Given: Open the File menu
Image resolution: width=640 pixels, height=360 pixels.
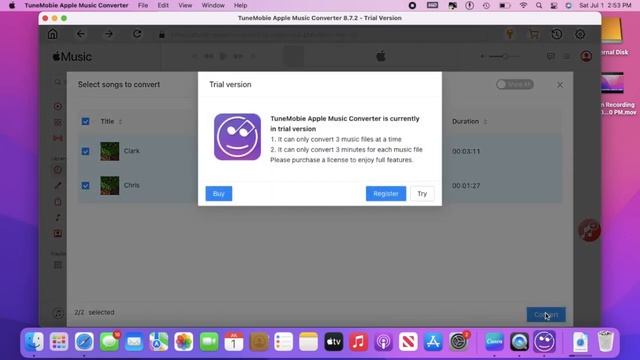Looking at the screenshot, I should coord(143,5).
